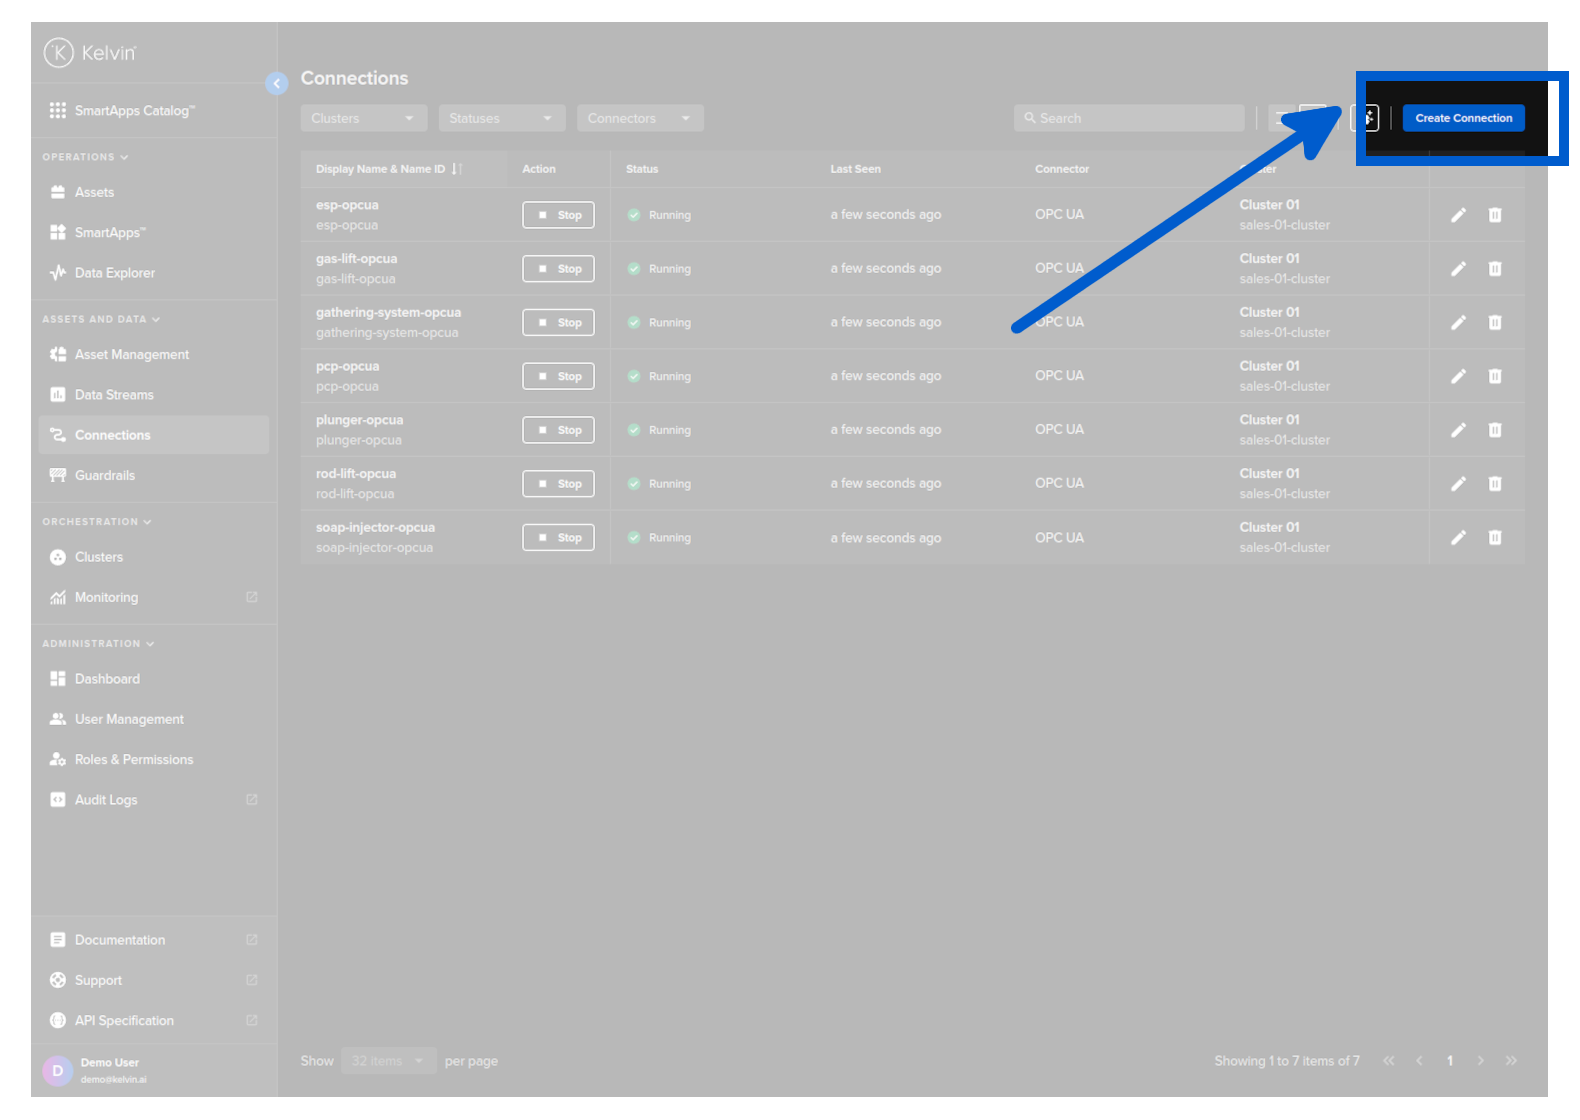Open SmartApps Catalog grid icon
Image resolution: width=1580 pixels, height=1120 pixels.
(x=58, y=110)
